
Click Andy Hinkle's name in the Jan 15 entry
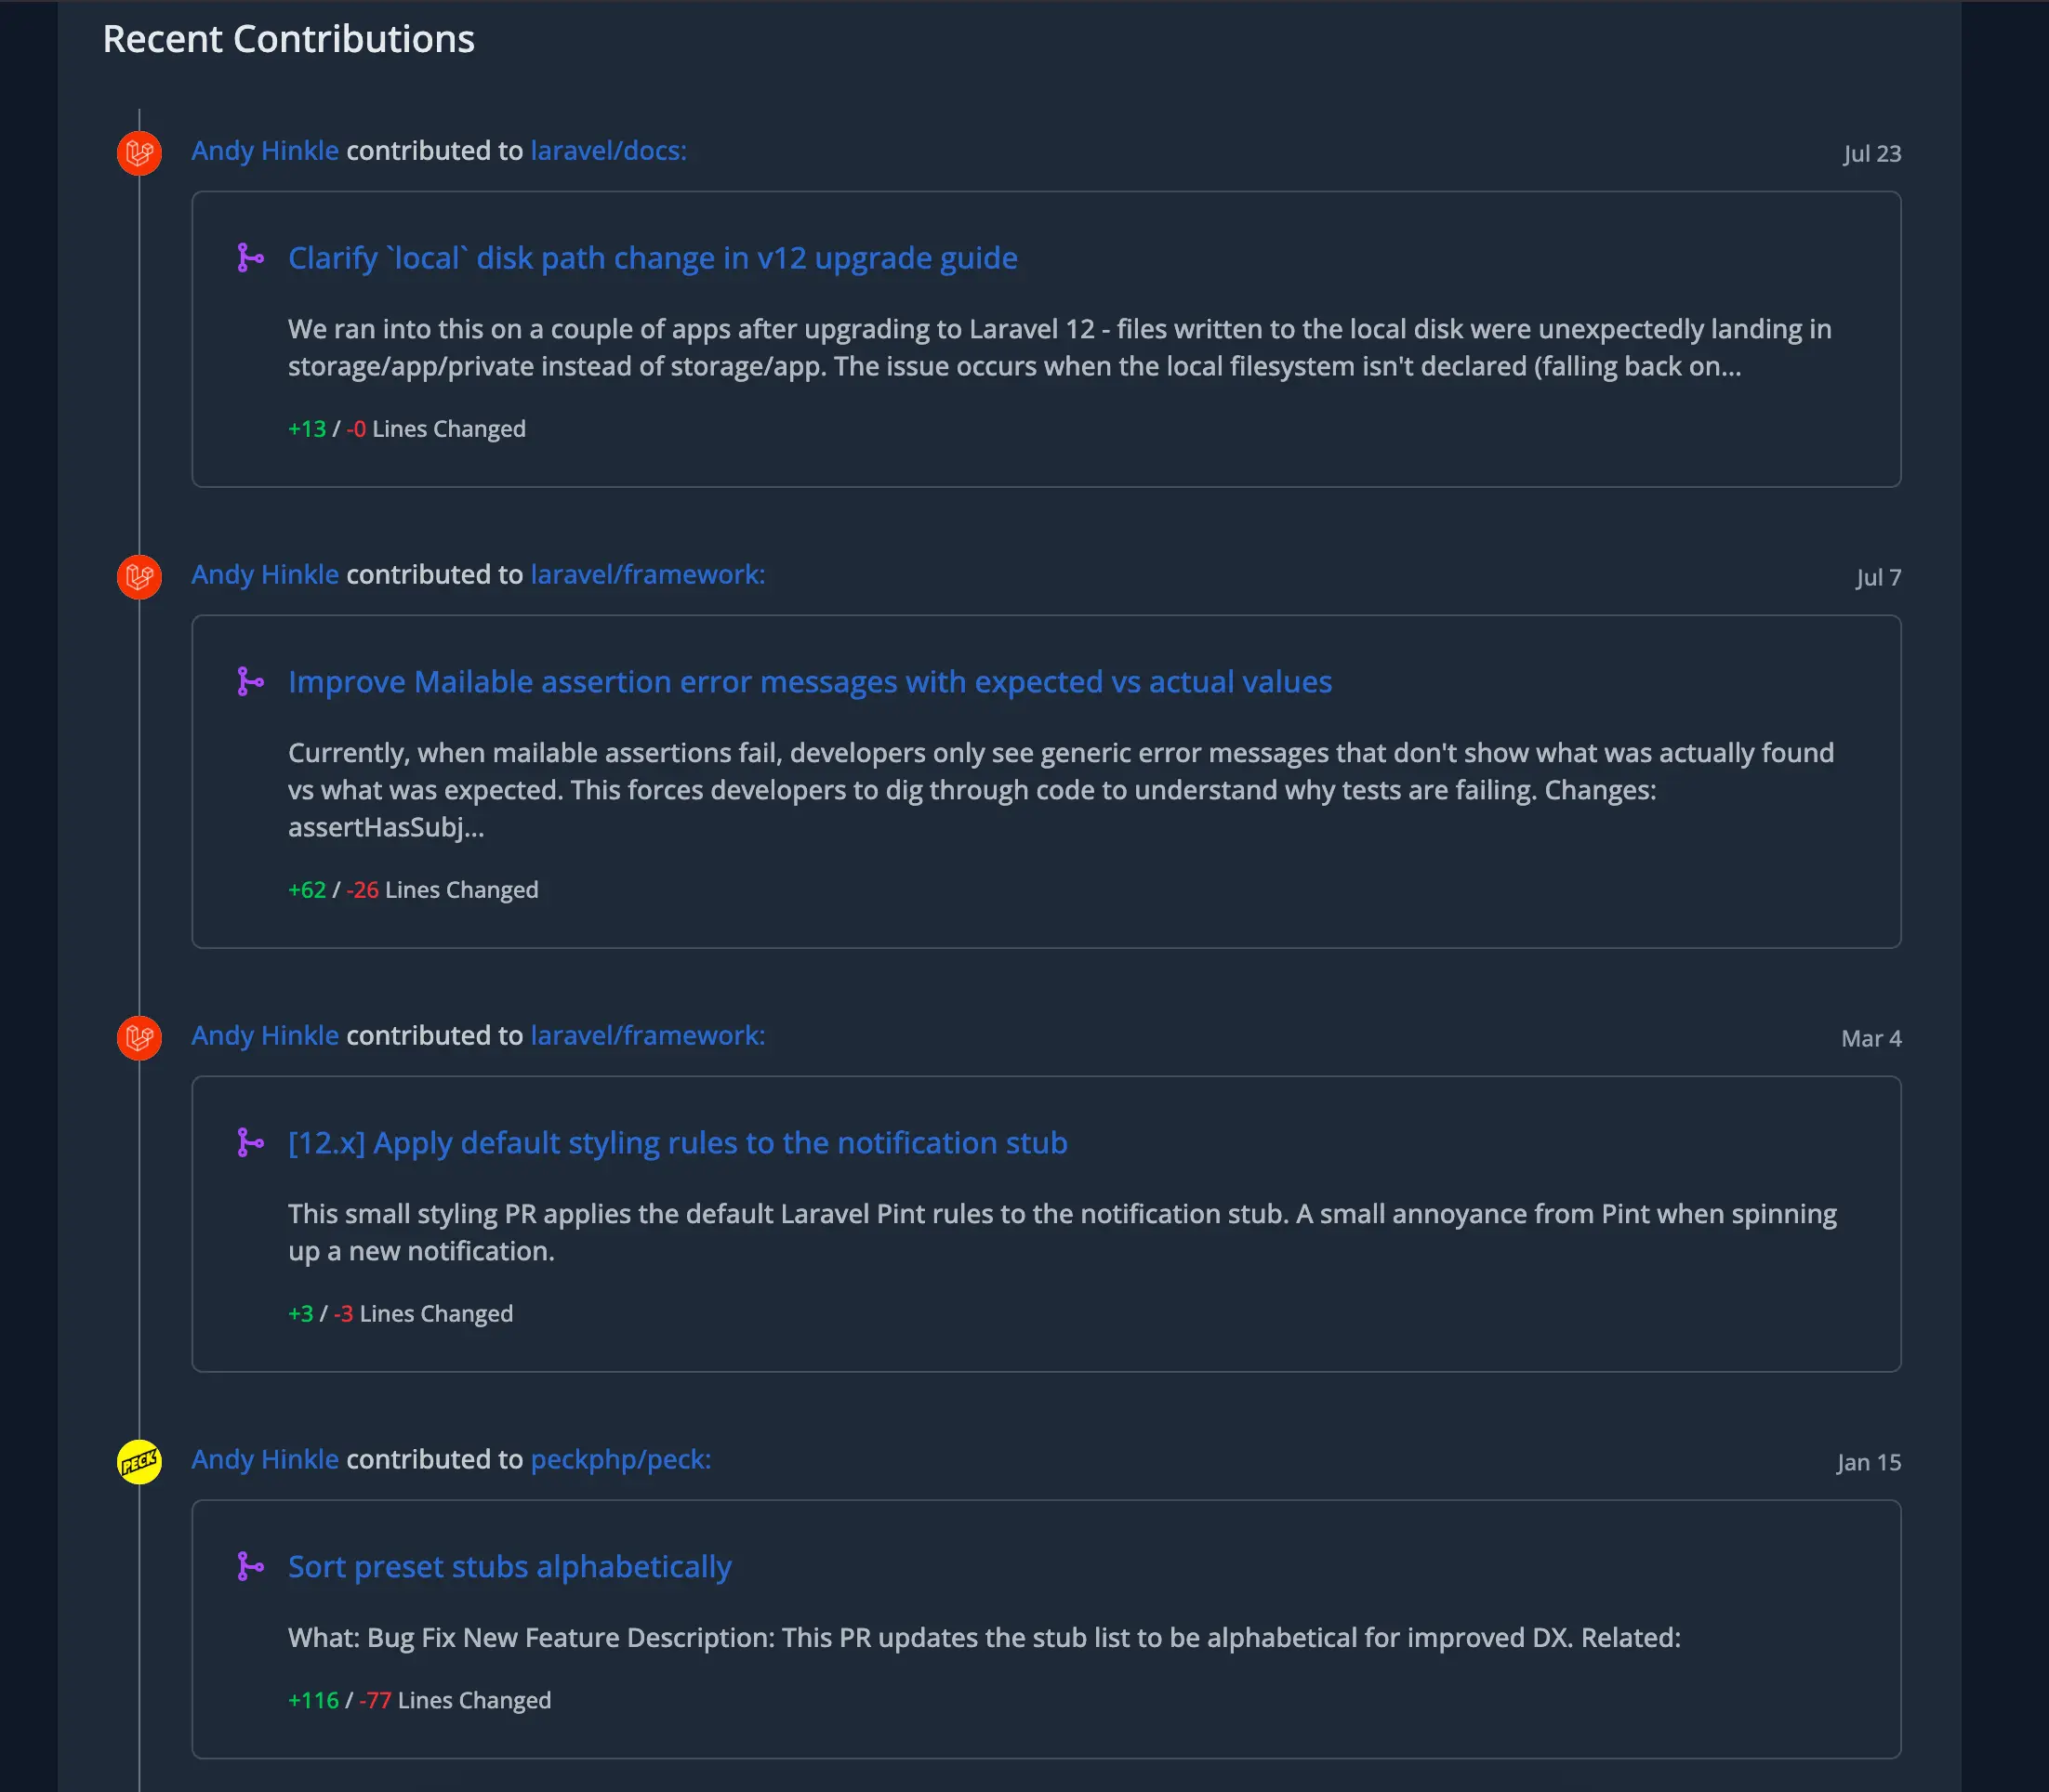point(264,1459)
